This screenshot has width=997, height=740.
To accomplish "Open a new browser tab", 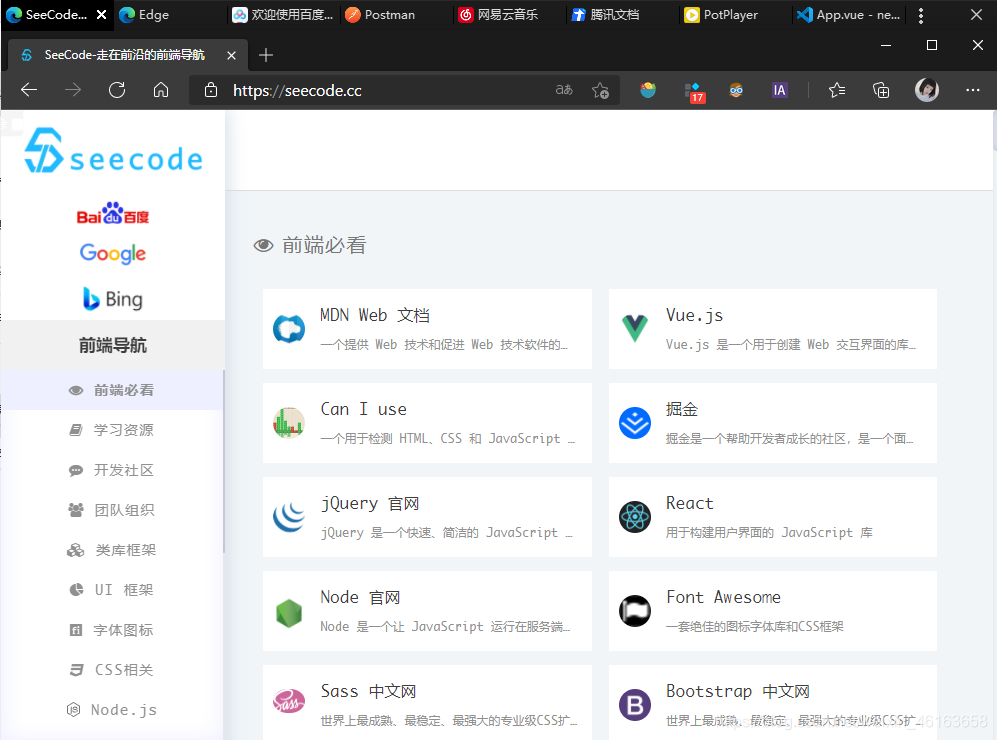I will (266, 55).
